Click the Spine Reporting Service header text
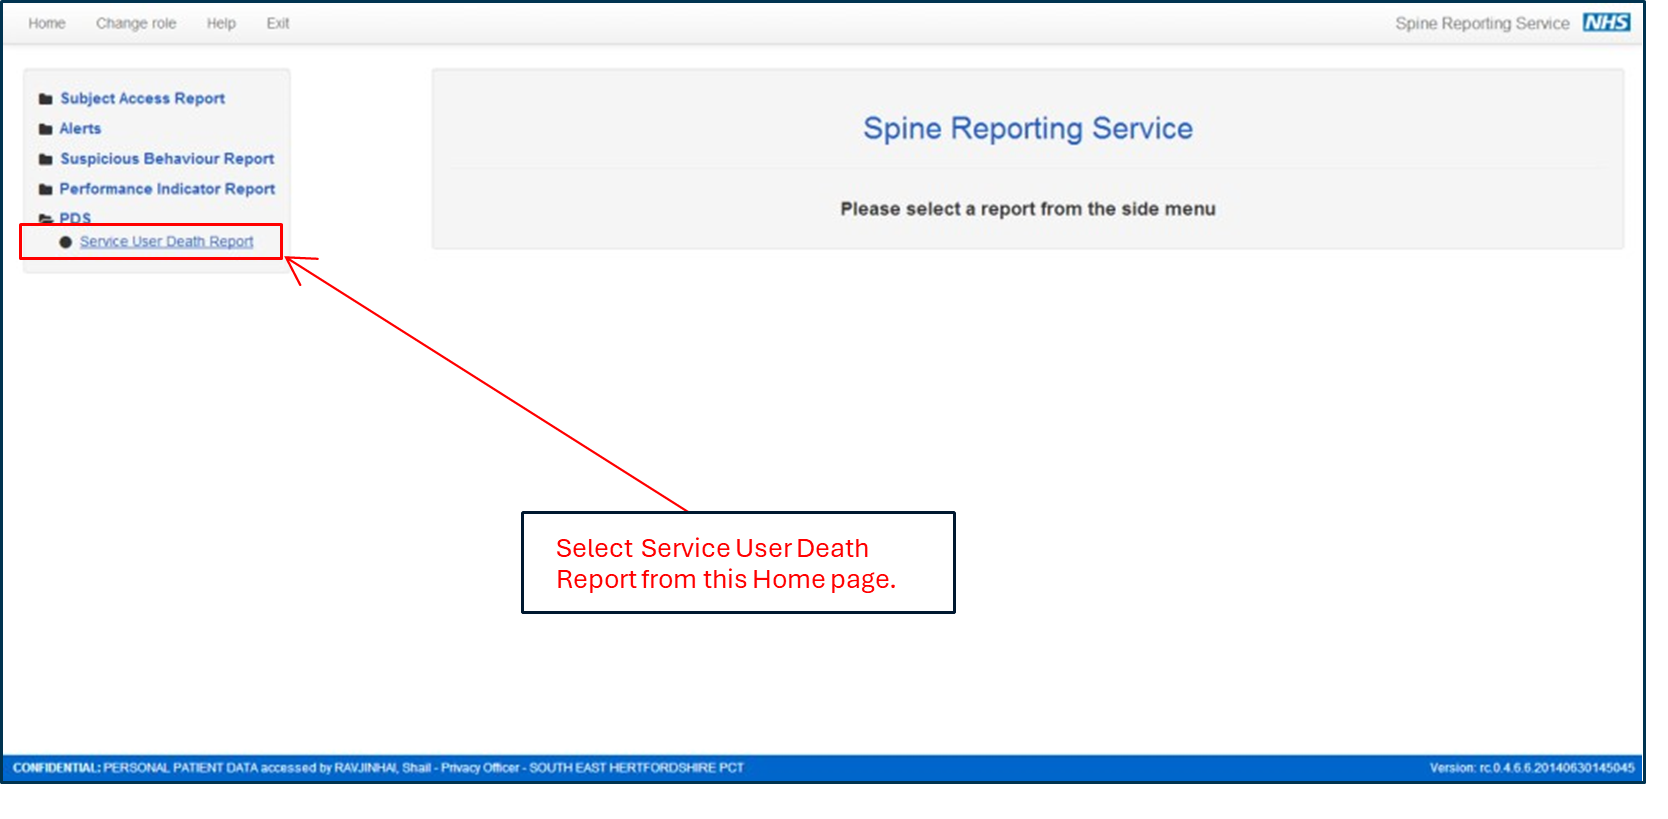 (1482, 23)
